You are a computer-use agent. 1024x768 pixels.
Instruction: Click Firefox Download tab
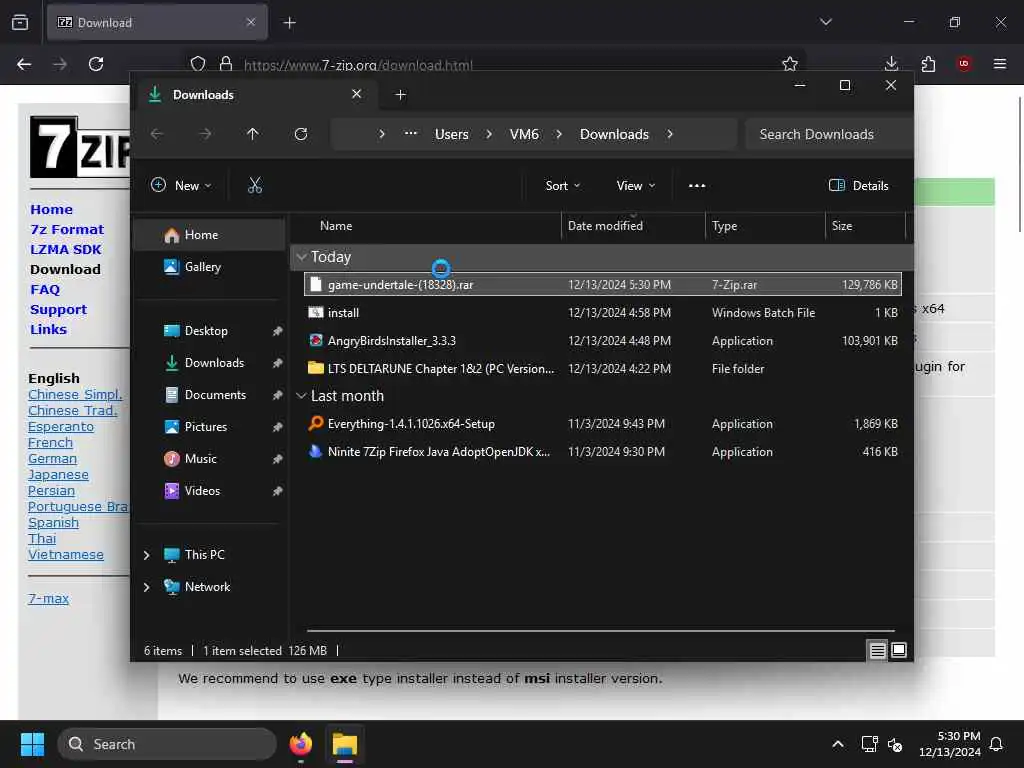pyautogui.click(x=157, y=23)
